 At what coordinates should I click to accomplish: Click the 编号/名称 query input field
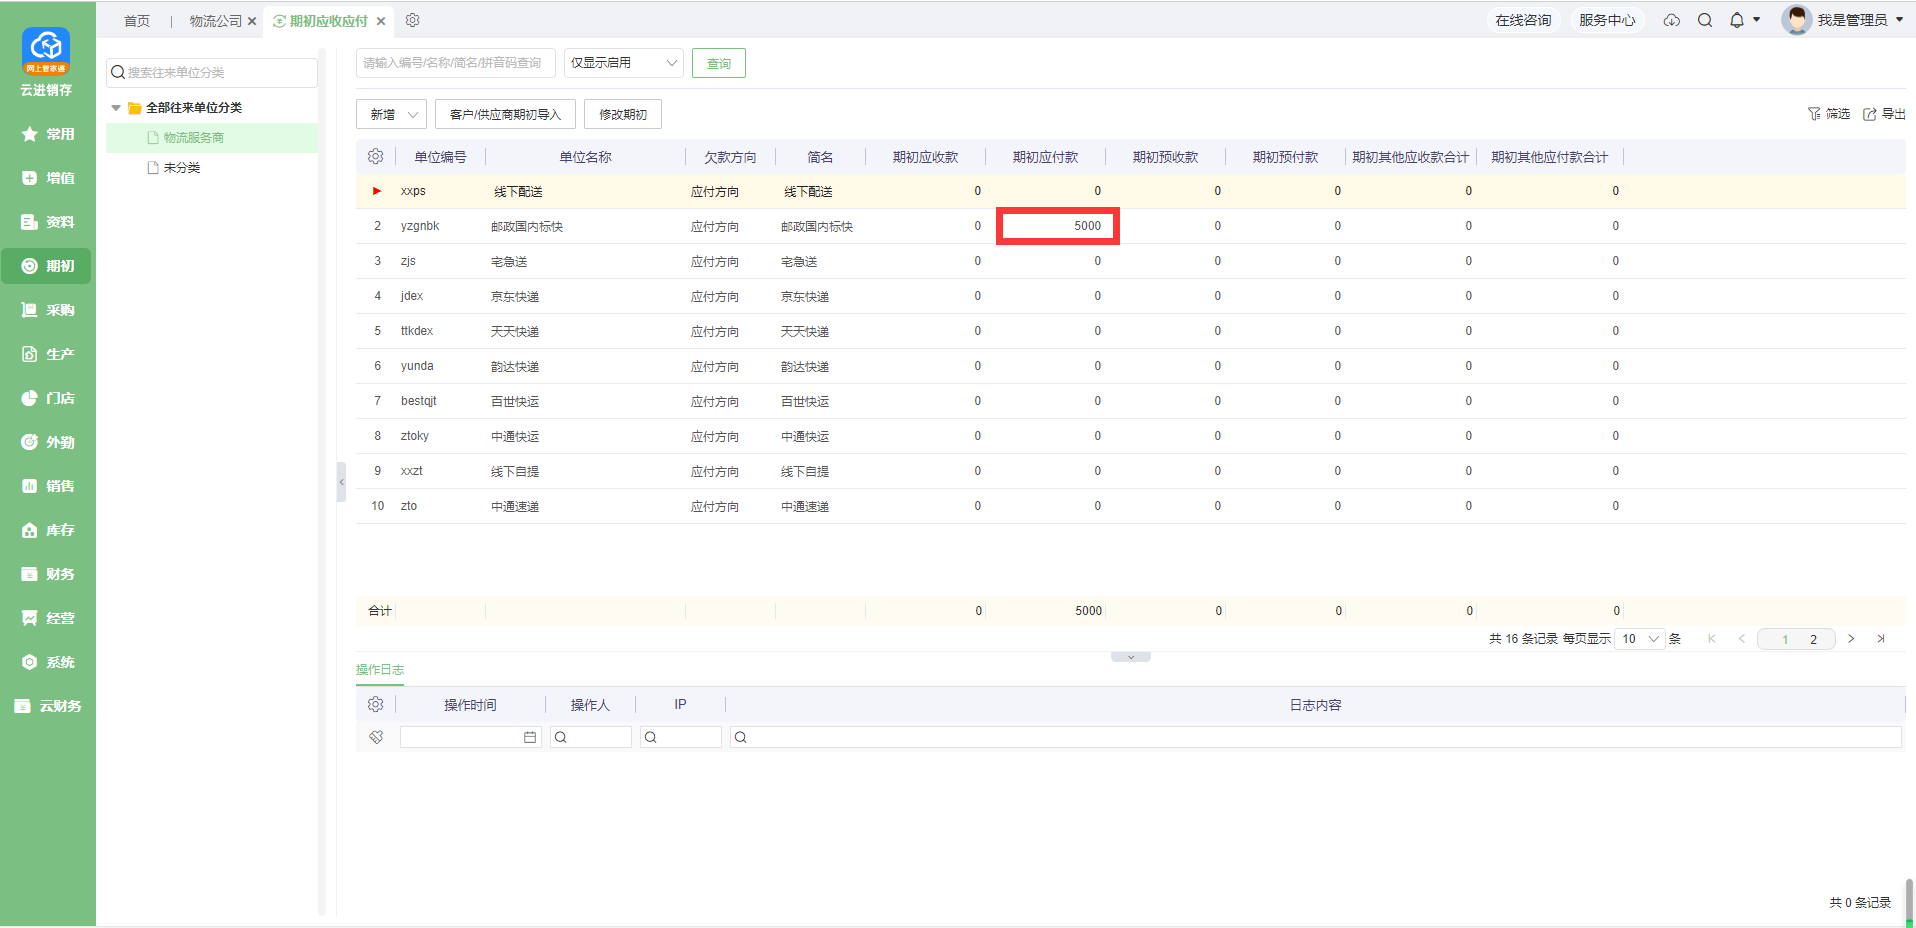(x=456, y=63)
